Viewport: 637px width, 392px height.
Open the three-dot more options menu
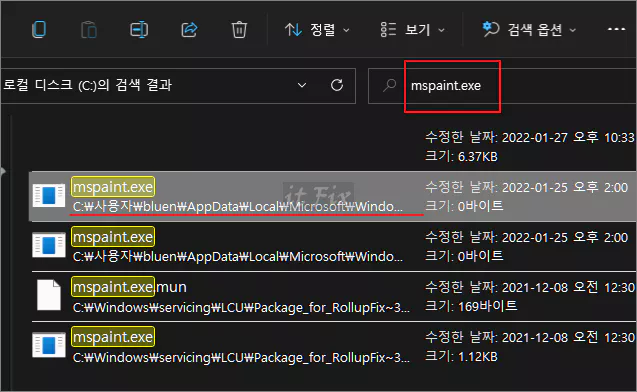pyautogui.click(x=616, y=29)
